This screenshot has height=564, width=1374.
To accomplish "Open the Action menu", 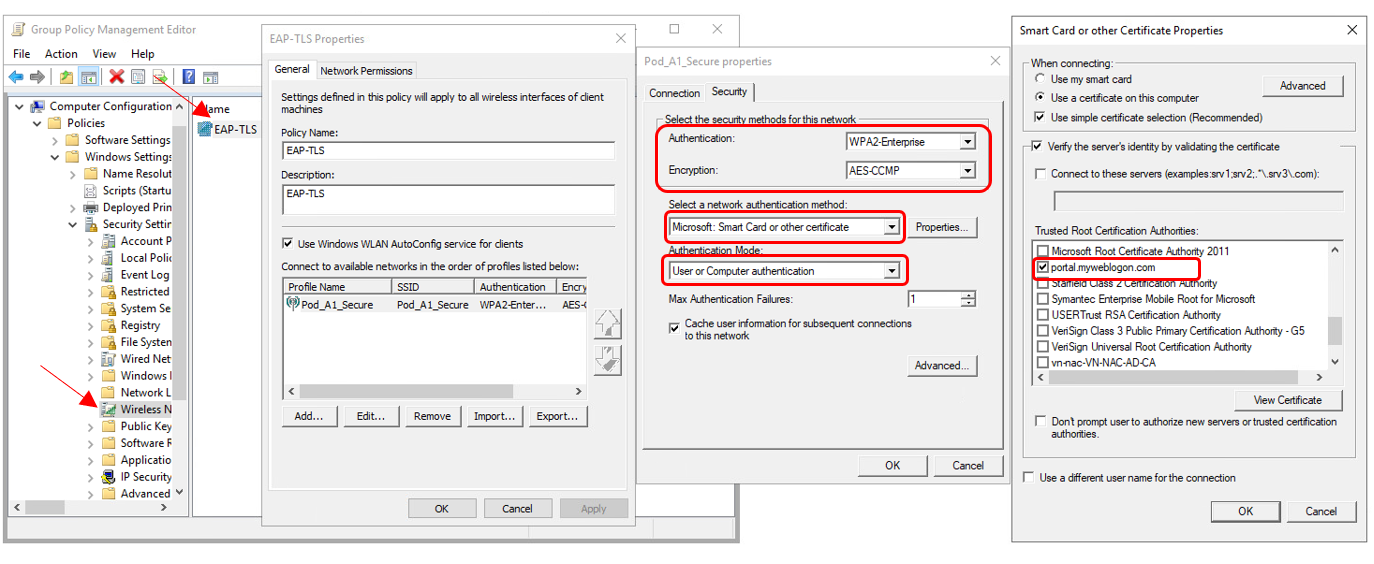I will (61, 54).
